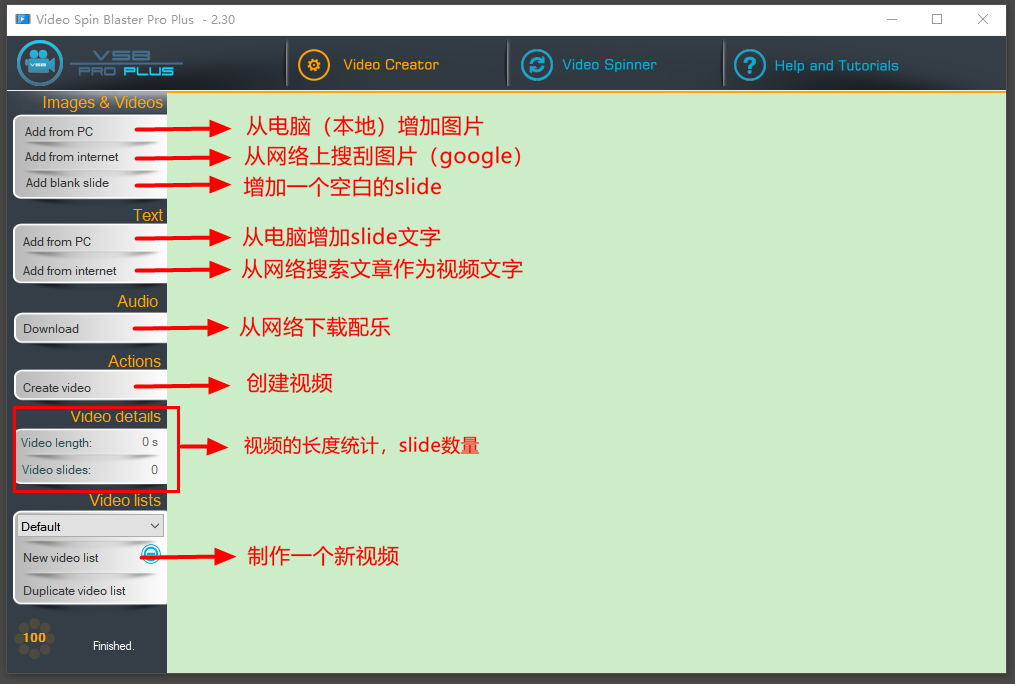Viewport: 1015px width, 684px height.
Task: Click the Video Creator gear icon
Action: coord(314,65)
